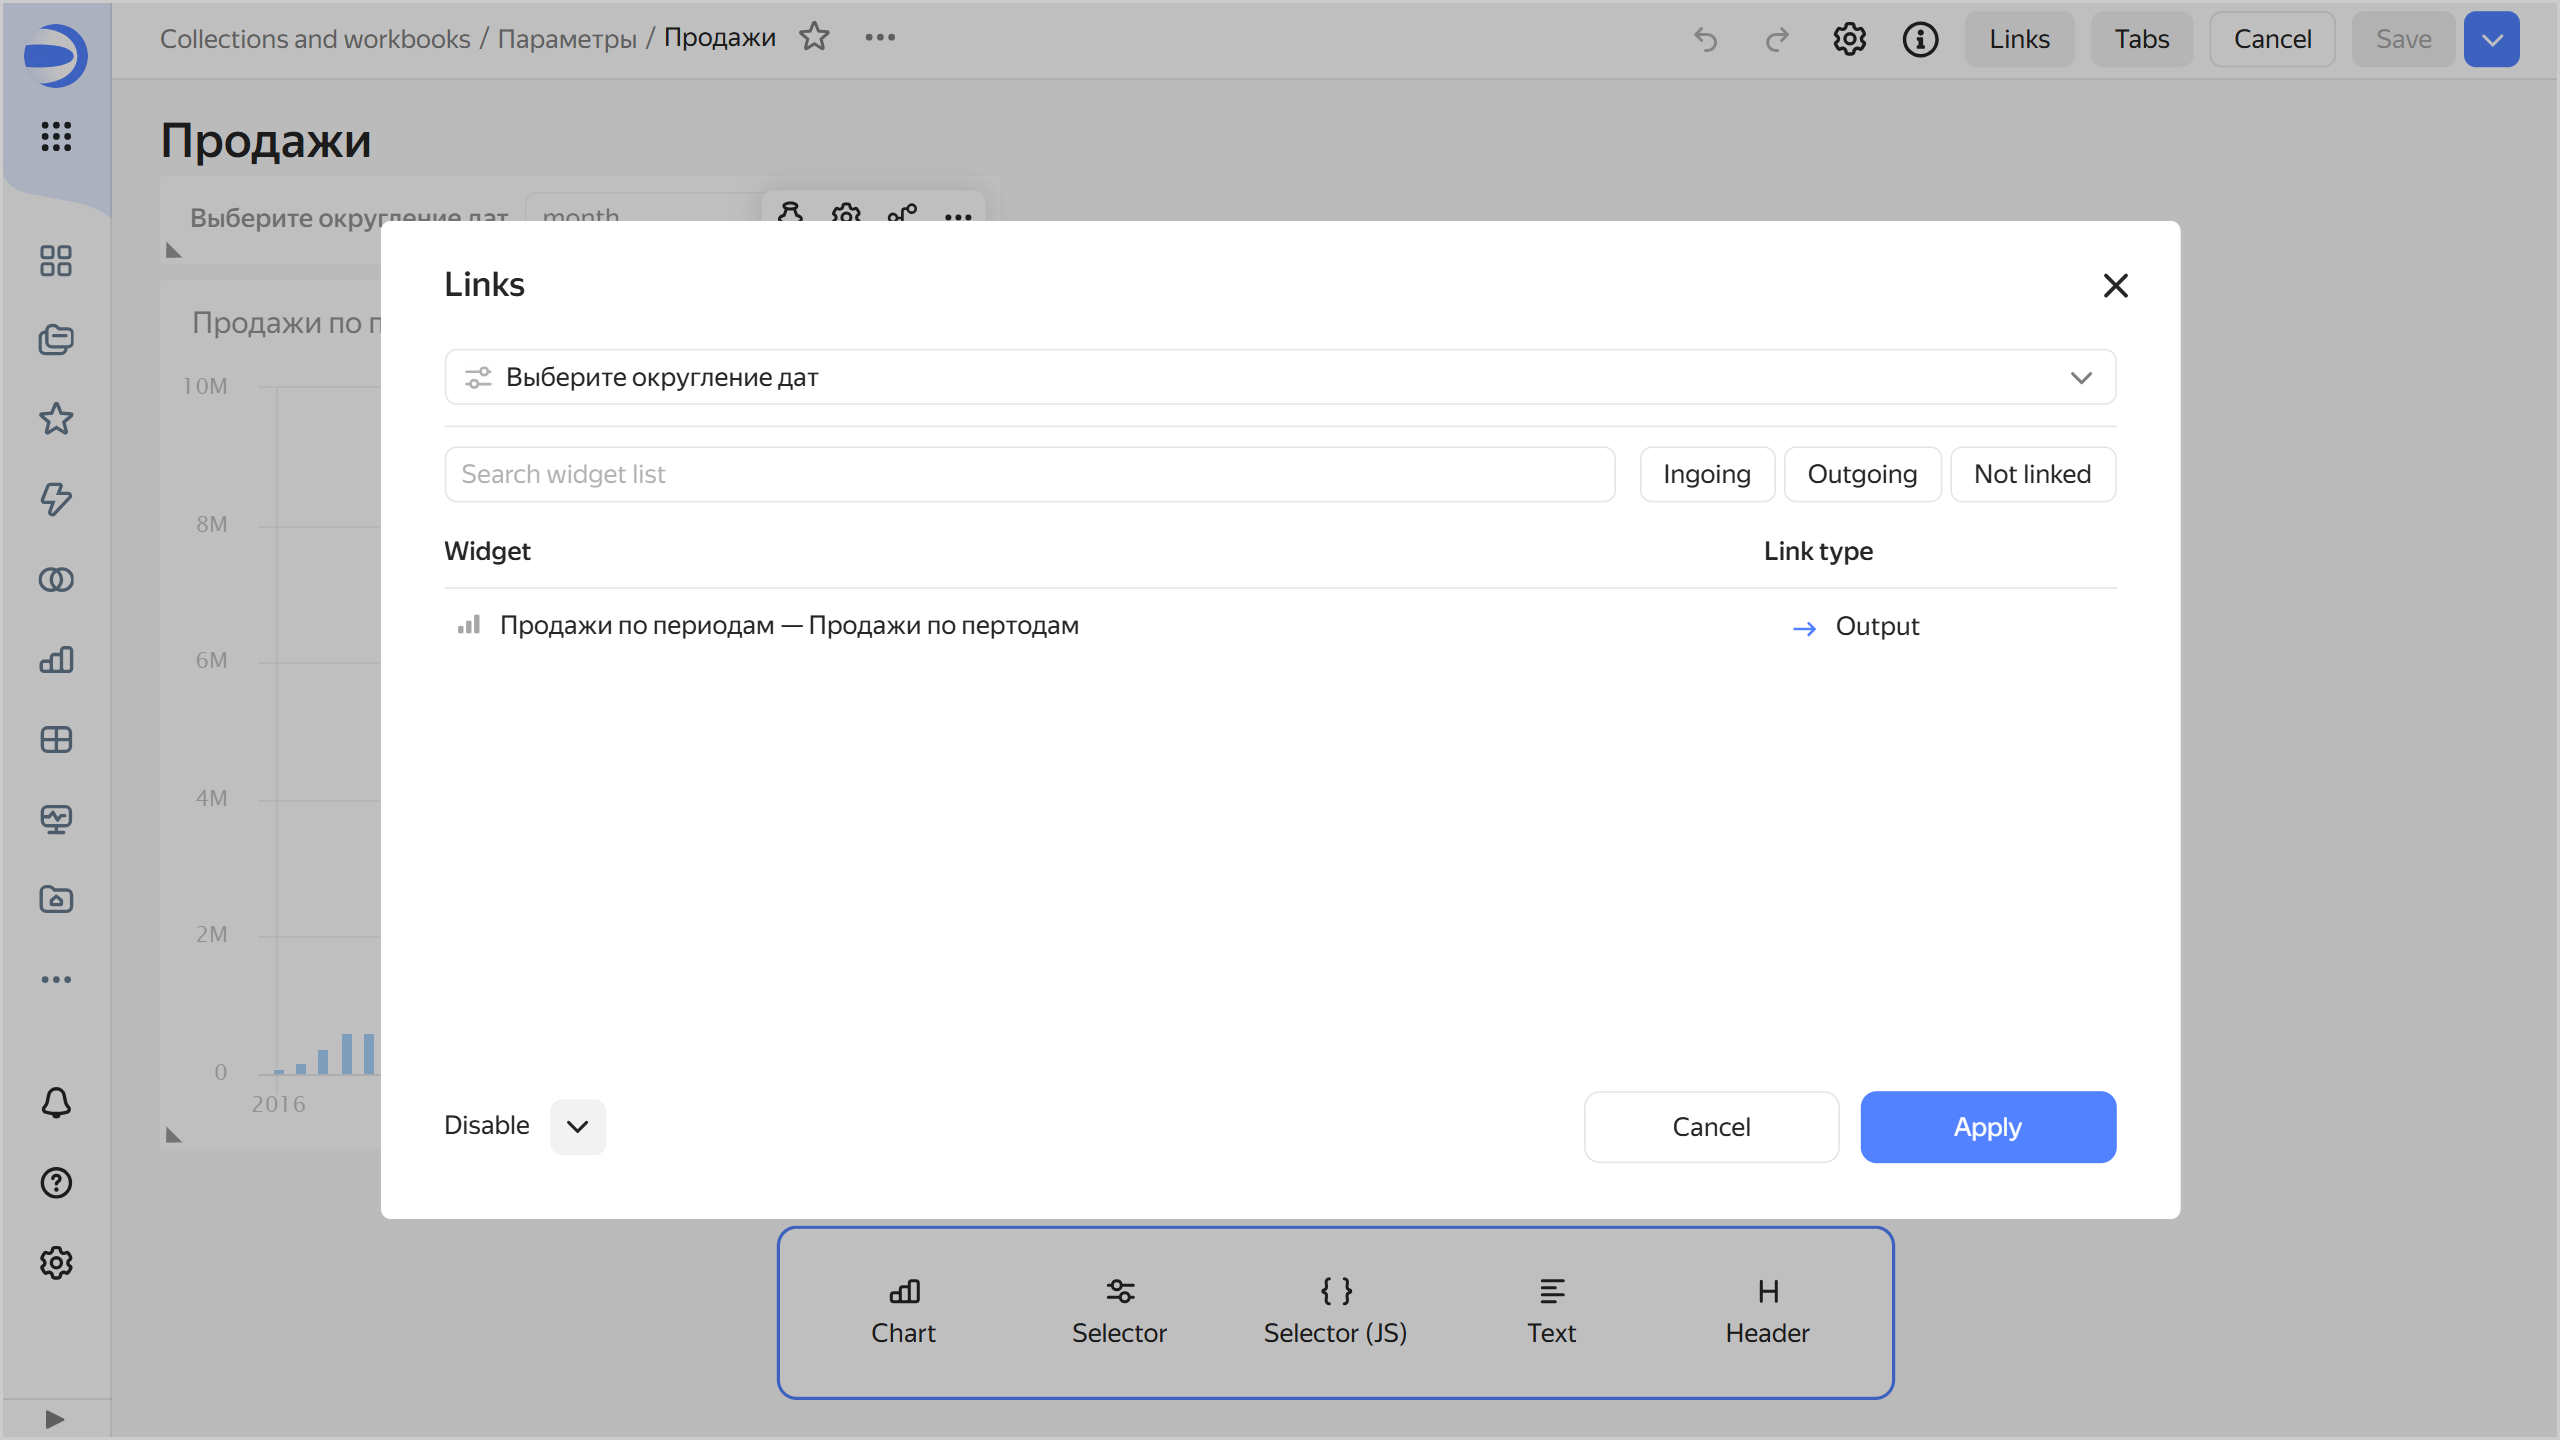Viewport: 2560px width, 1440px height.
Task: Click the star favorites icon in sidebar
Action: pyautogui.click(x=56, y=419)
